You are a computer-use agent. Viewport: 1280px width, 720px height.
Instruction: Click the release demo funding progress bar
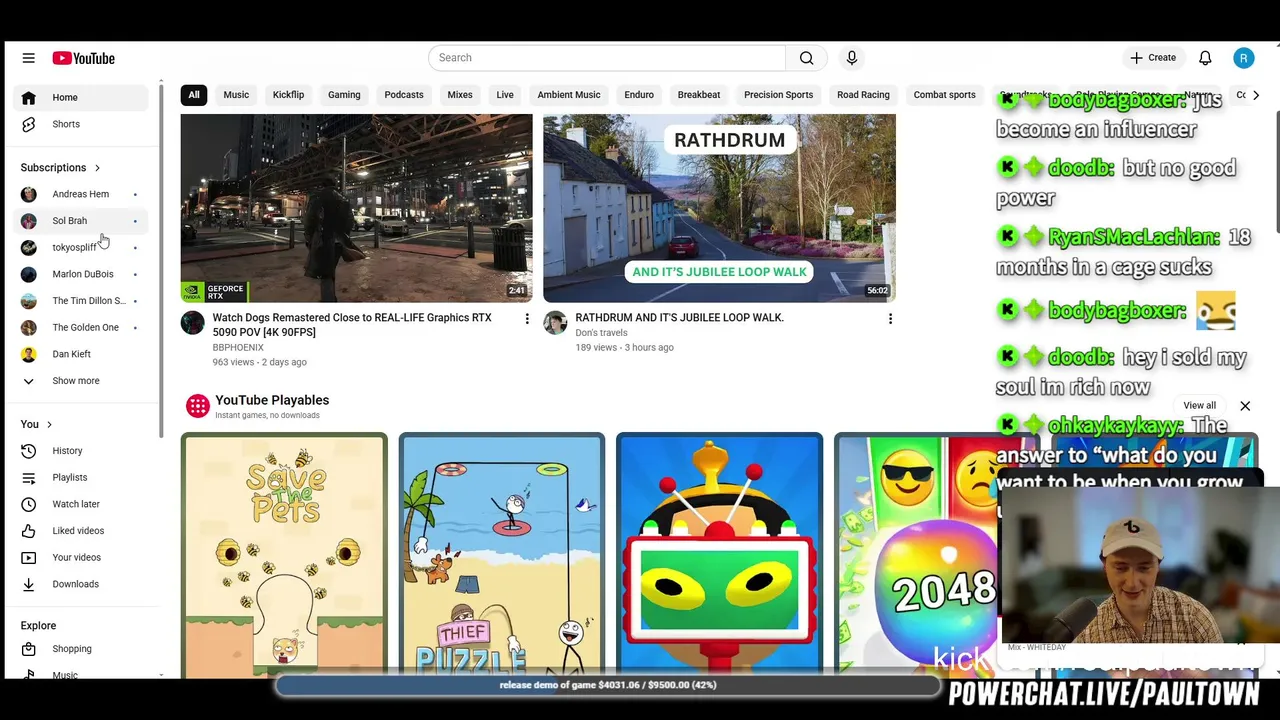click(x=608, y=685)
